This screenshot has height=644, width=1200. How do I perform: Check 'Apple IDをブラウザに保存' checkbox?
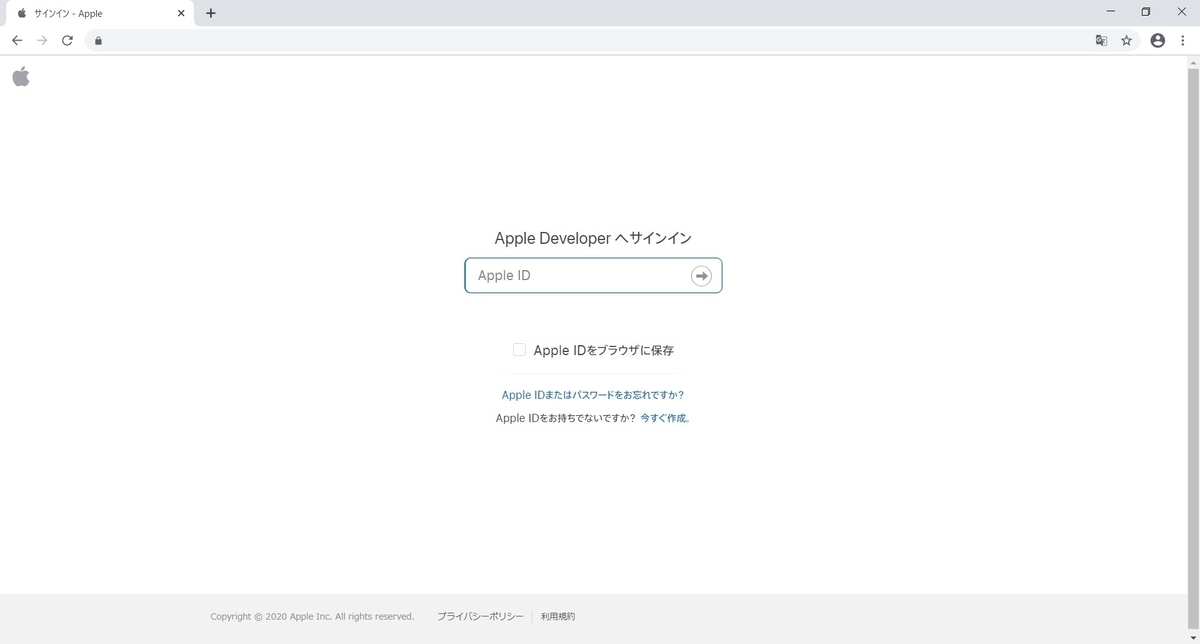coord(519,350)
